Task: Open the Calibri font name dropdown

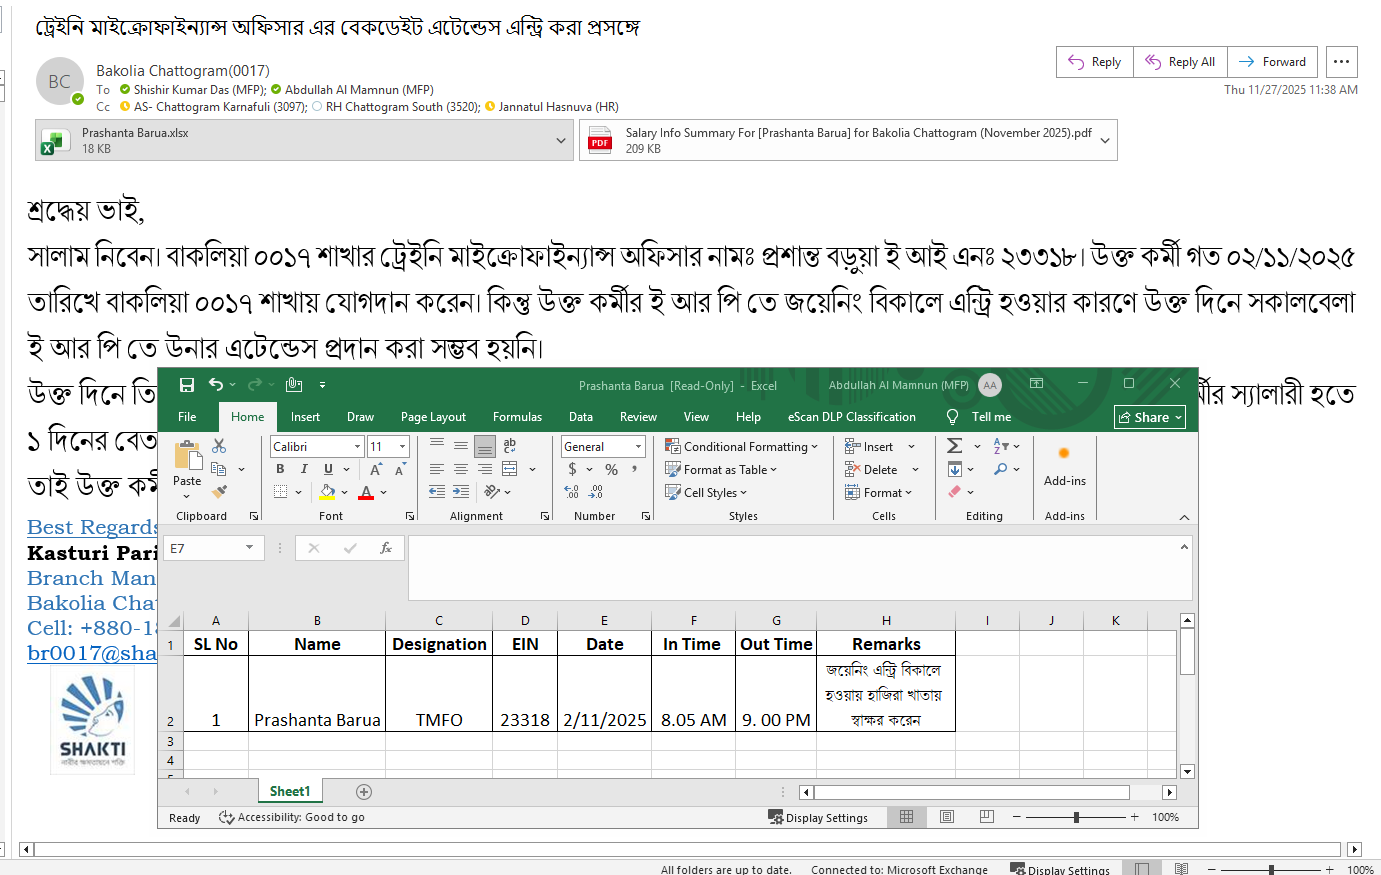Action: pyautogui.click(x=357, y=447)
